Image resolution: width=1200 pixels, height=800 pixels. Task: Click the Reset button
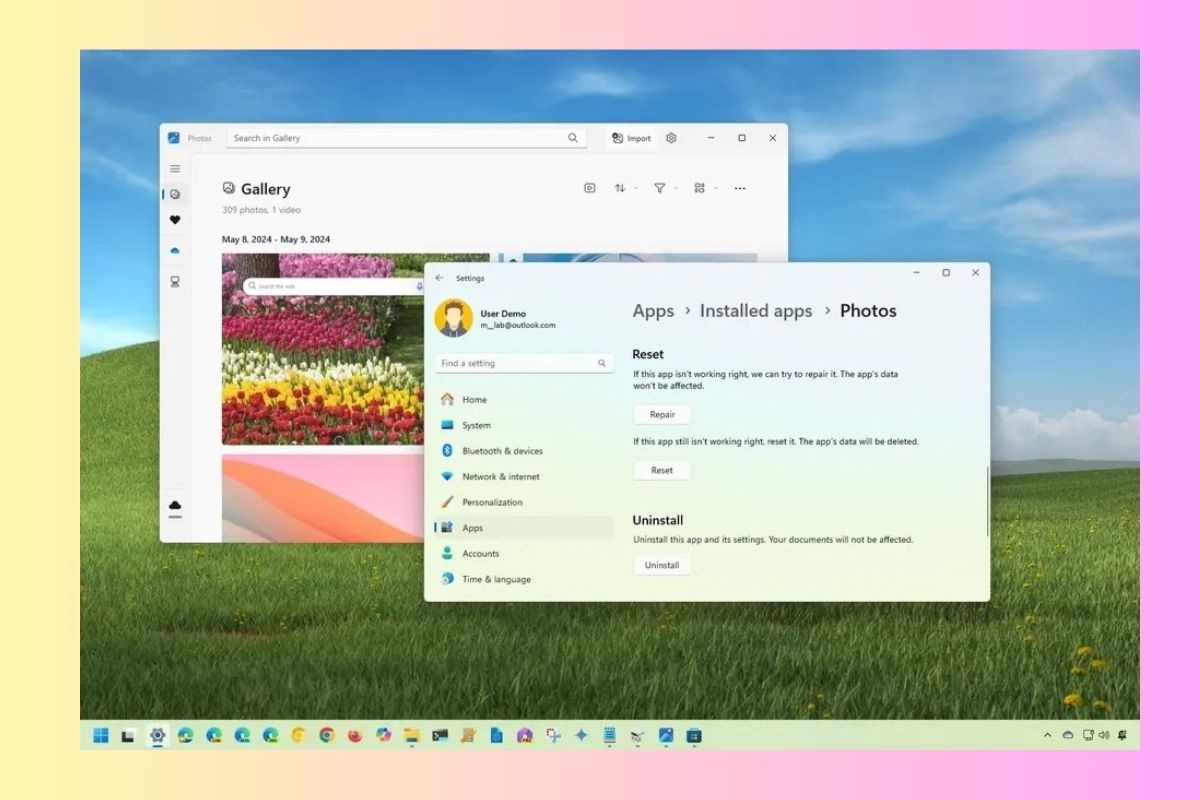662,470
